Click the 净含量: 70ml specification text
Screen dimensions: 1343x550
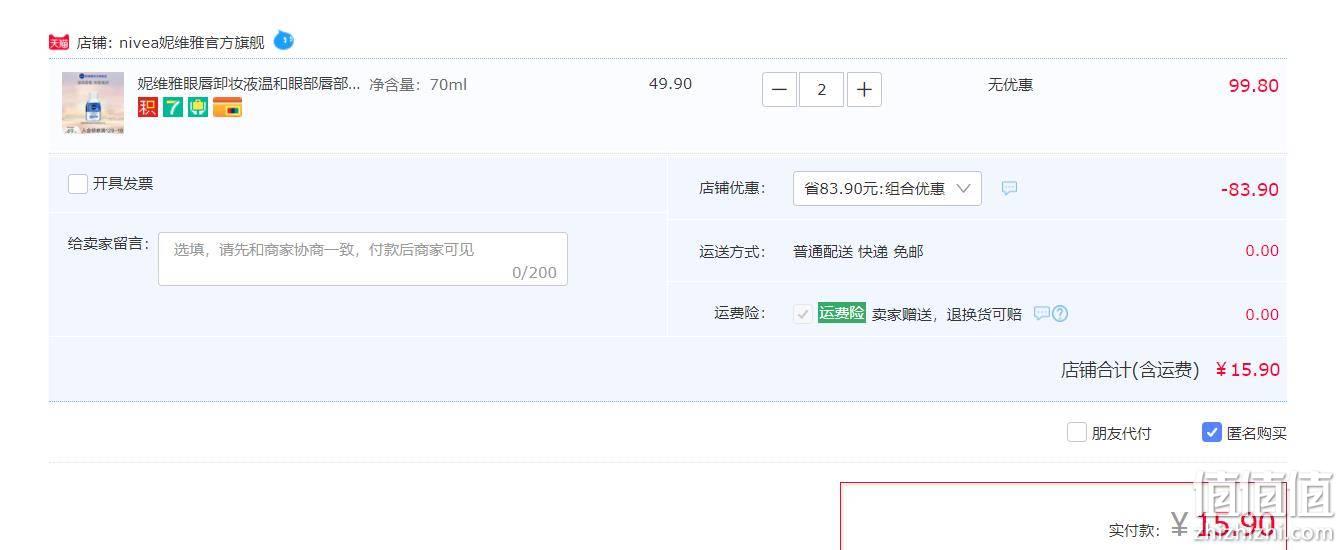(x=418, y=84)
